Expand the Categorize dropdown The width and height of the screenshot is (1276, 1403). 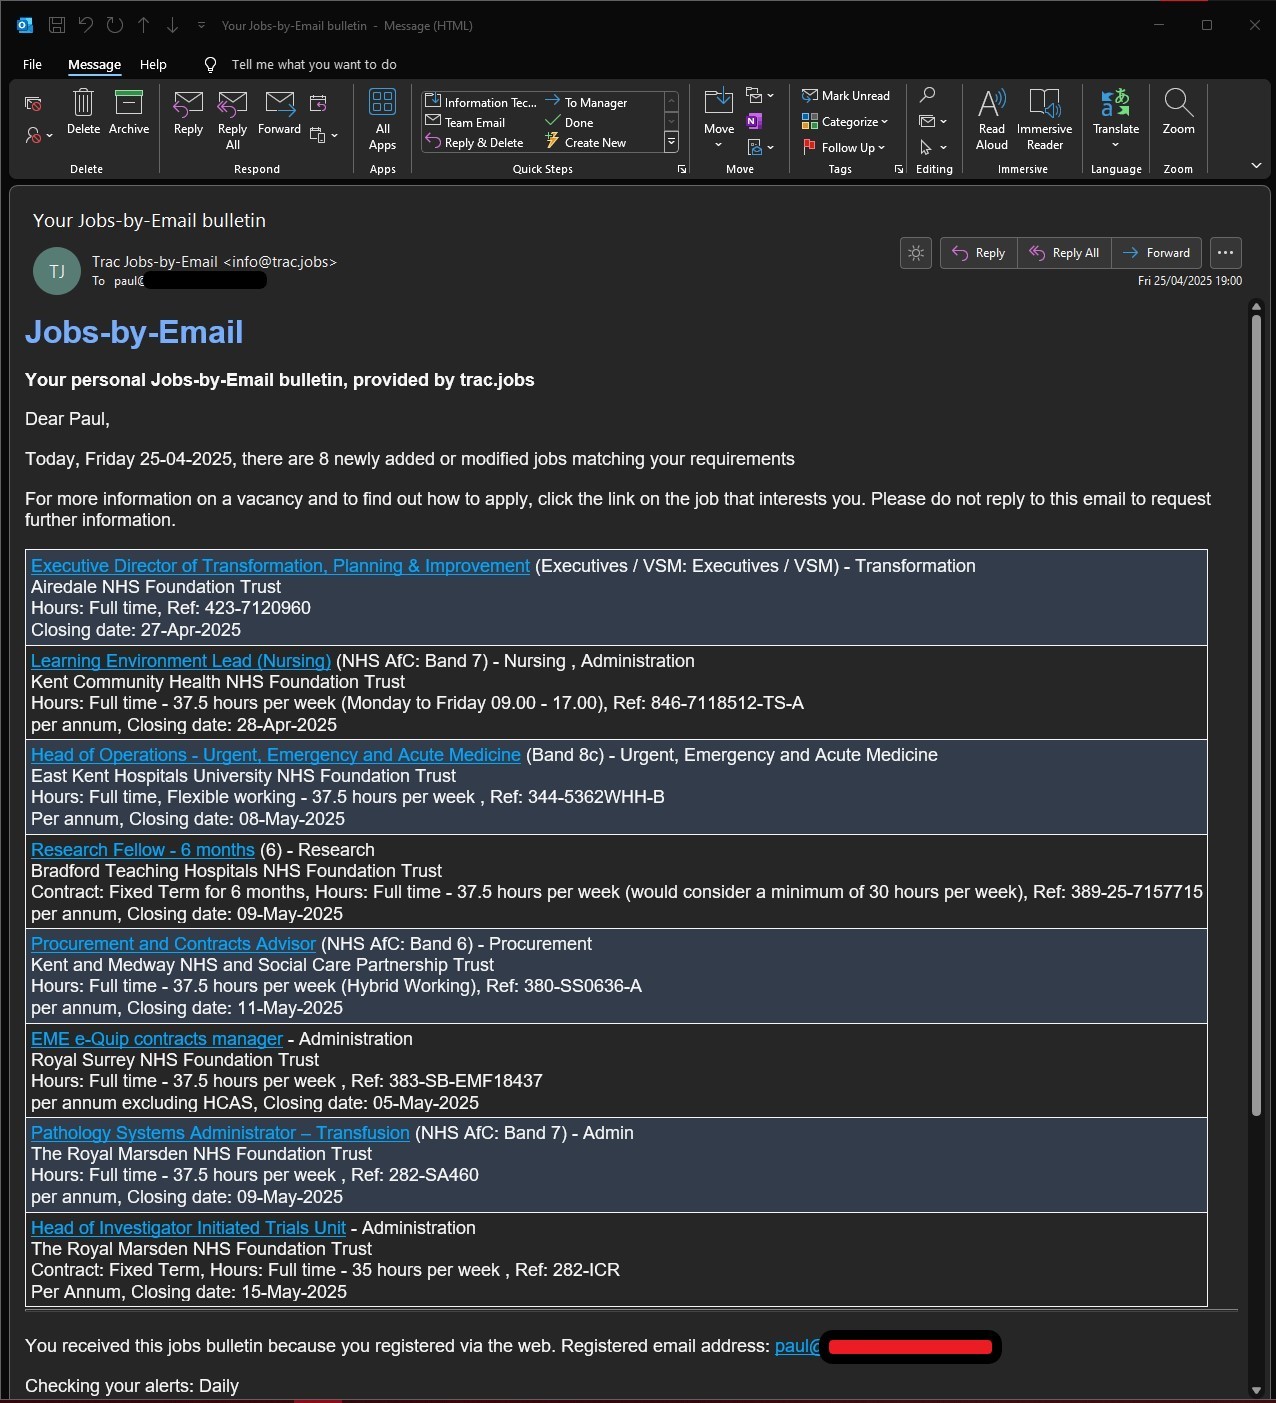coord(845,122)
